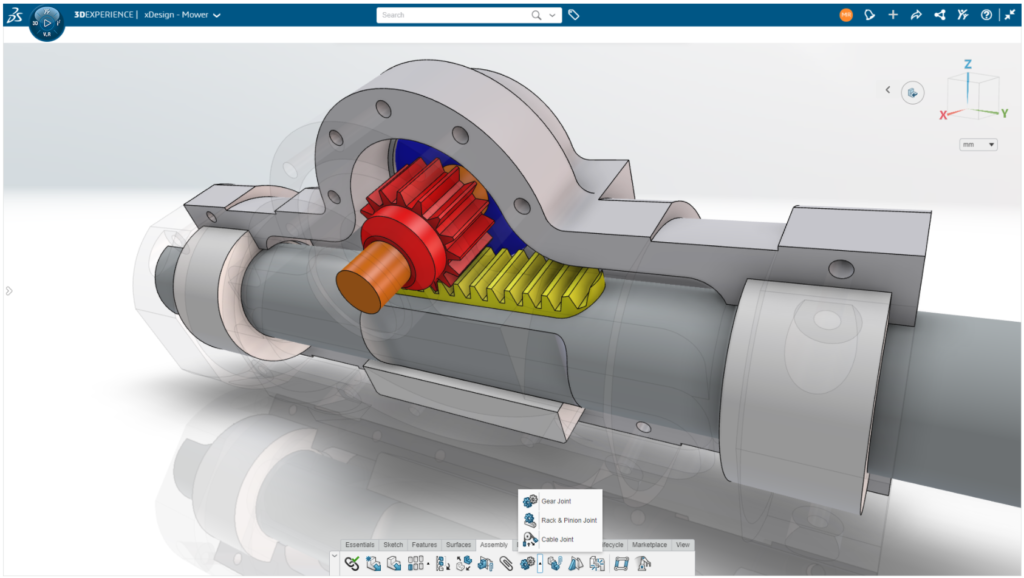This screenshot has height=578, width=1024.
Task: Open the help question mark icon
Action: 987,14
